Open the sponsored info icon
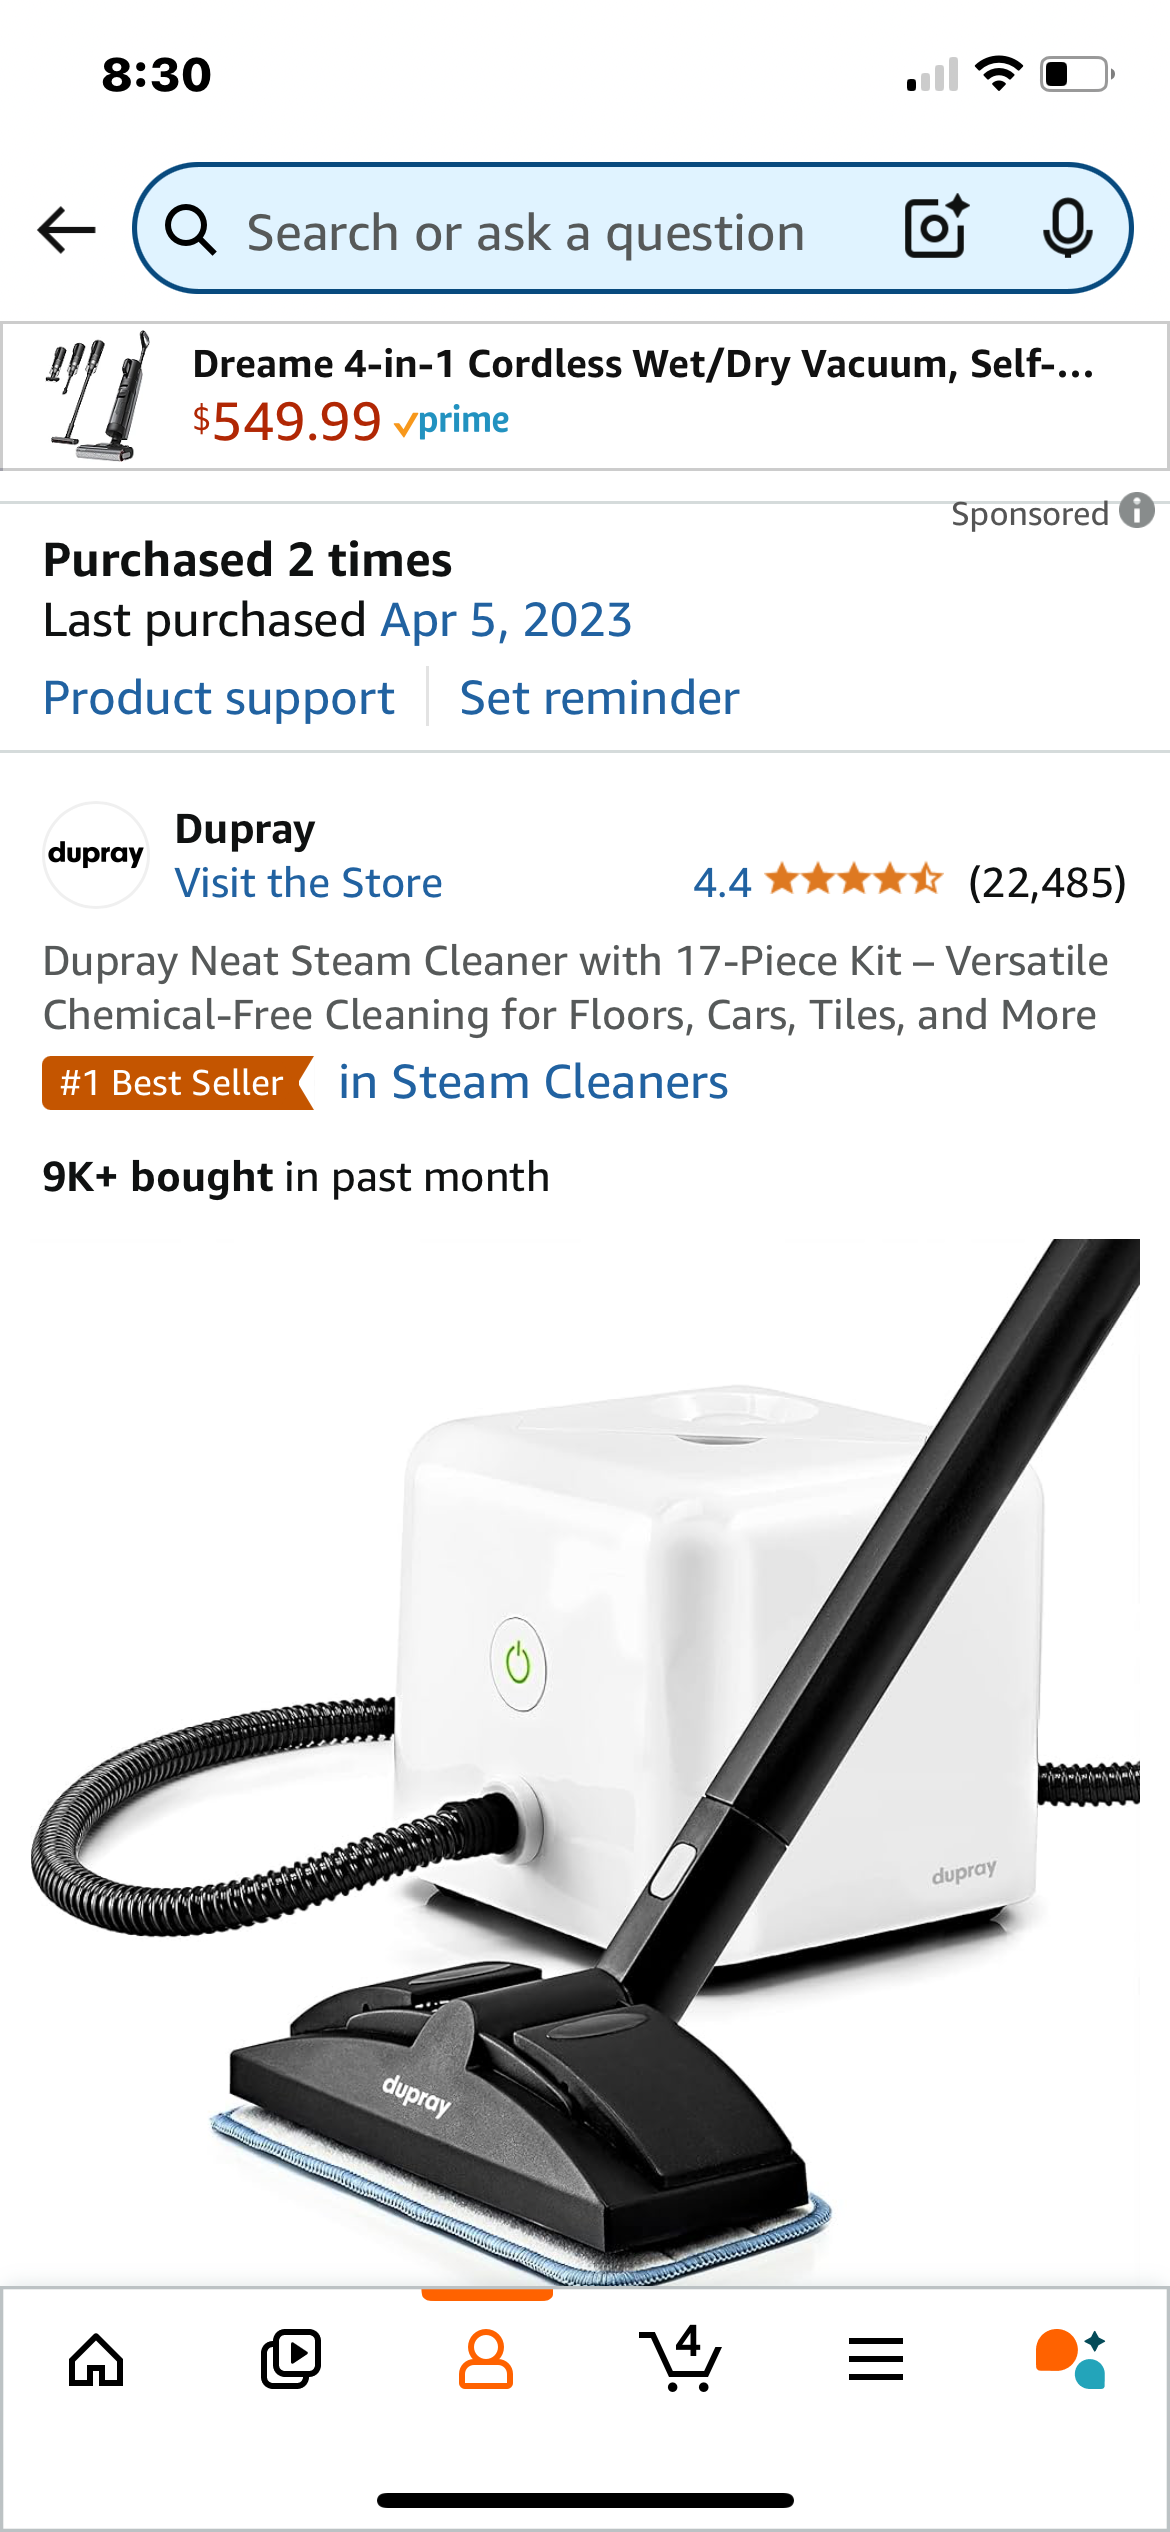This screenshot has height=2532, width=1170. click(1137, 510)
